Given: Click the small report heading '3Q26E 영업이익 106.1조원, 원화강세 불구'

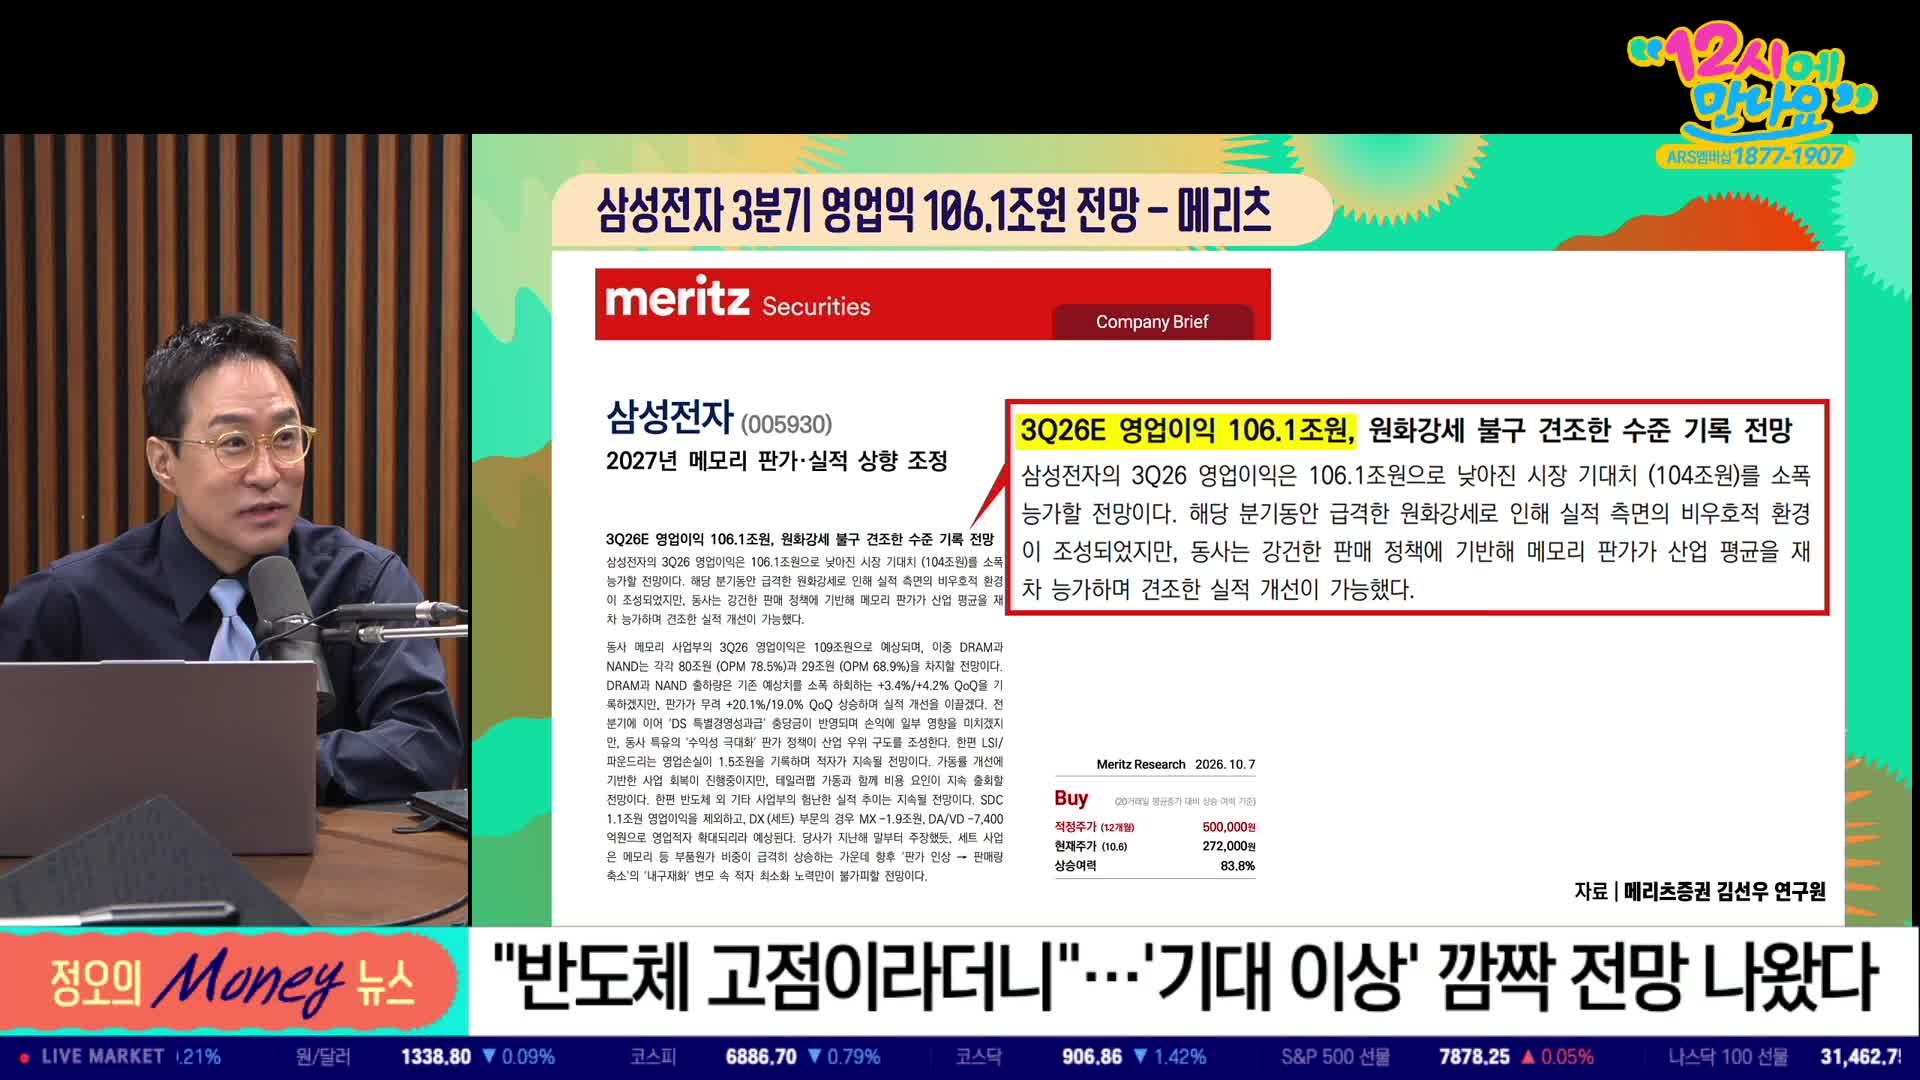Looking at the screenshot, I should coord(799,539).
